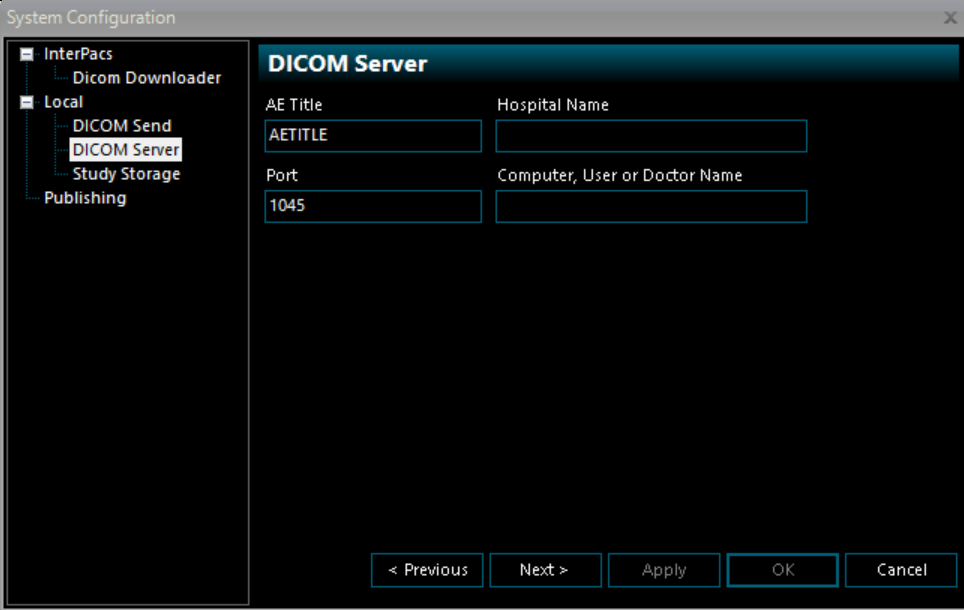Open Publishing settings page
964x610 pixels.
(x=85, y=198)
